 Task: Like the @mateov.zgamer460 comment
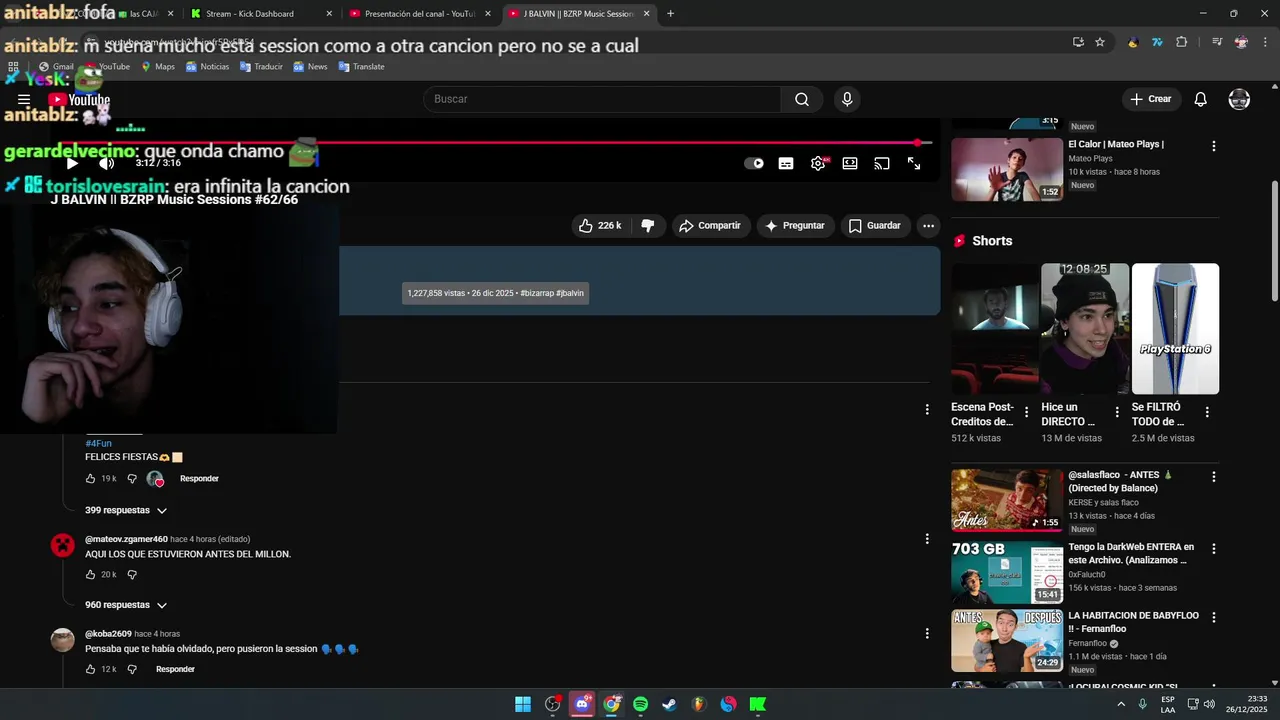click(90, 575)
